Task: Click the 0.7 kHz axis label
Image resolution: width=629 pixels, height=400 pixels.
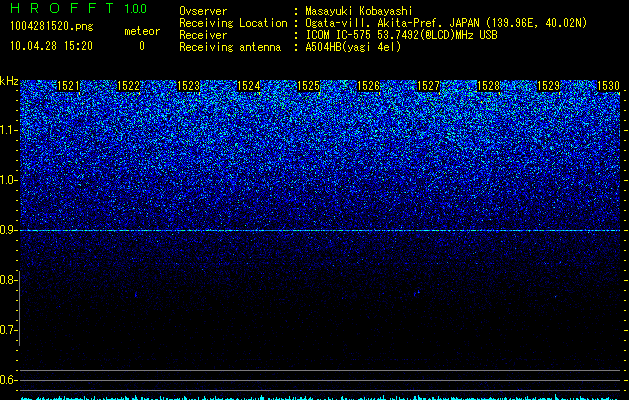Action: 7,330
